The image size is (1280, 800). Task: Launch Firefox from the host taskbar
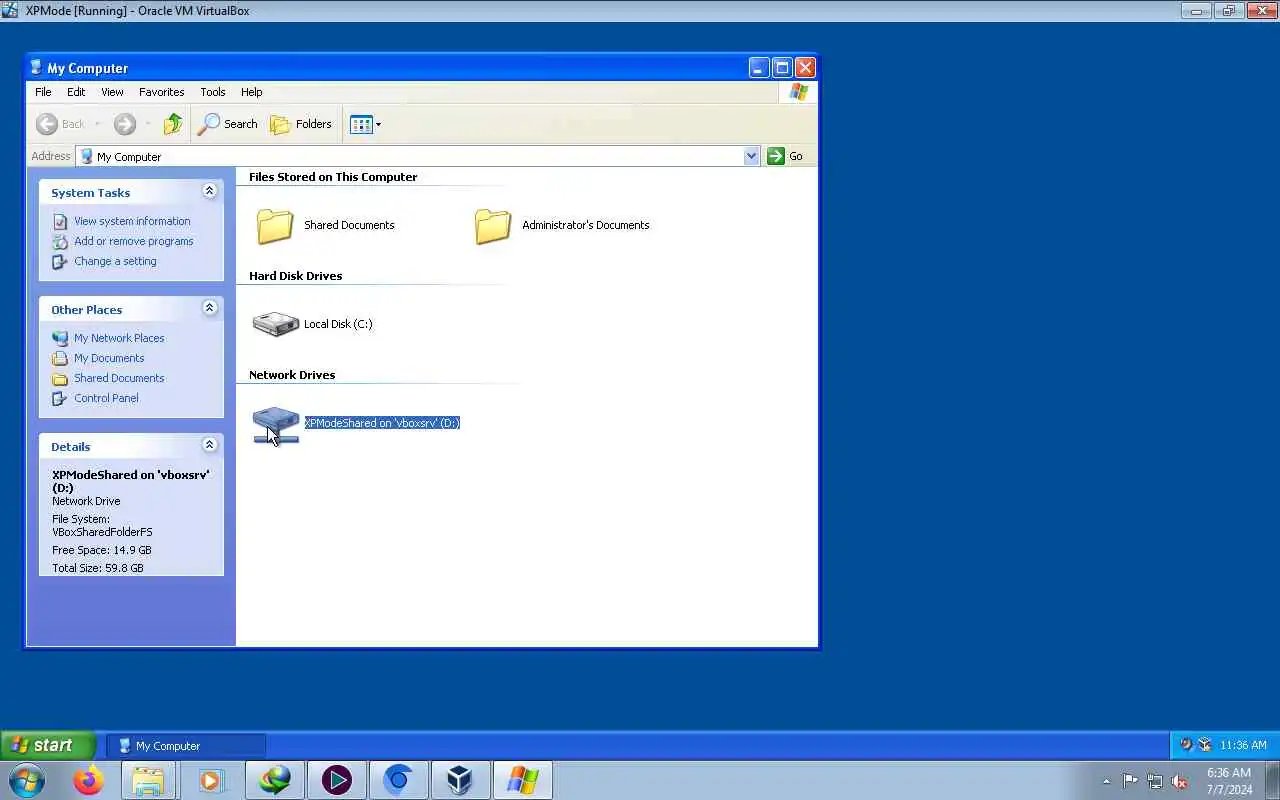(x=88, y=780)
